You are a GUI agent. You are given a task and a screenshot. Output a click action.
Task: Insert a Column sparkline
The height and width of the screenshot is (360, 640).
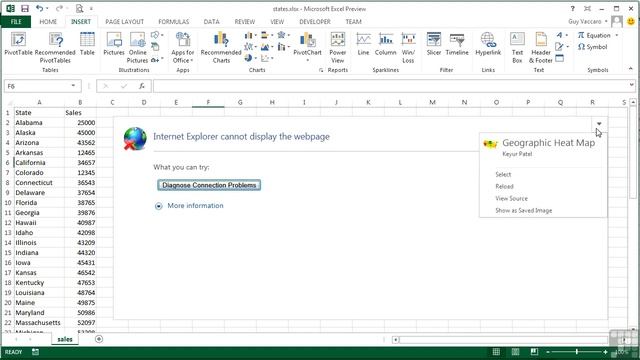385,44
